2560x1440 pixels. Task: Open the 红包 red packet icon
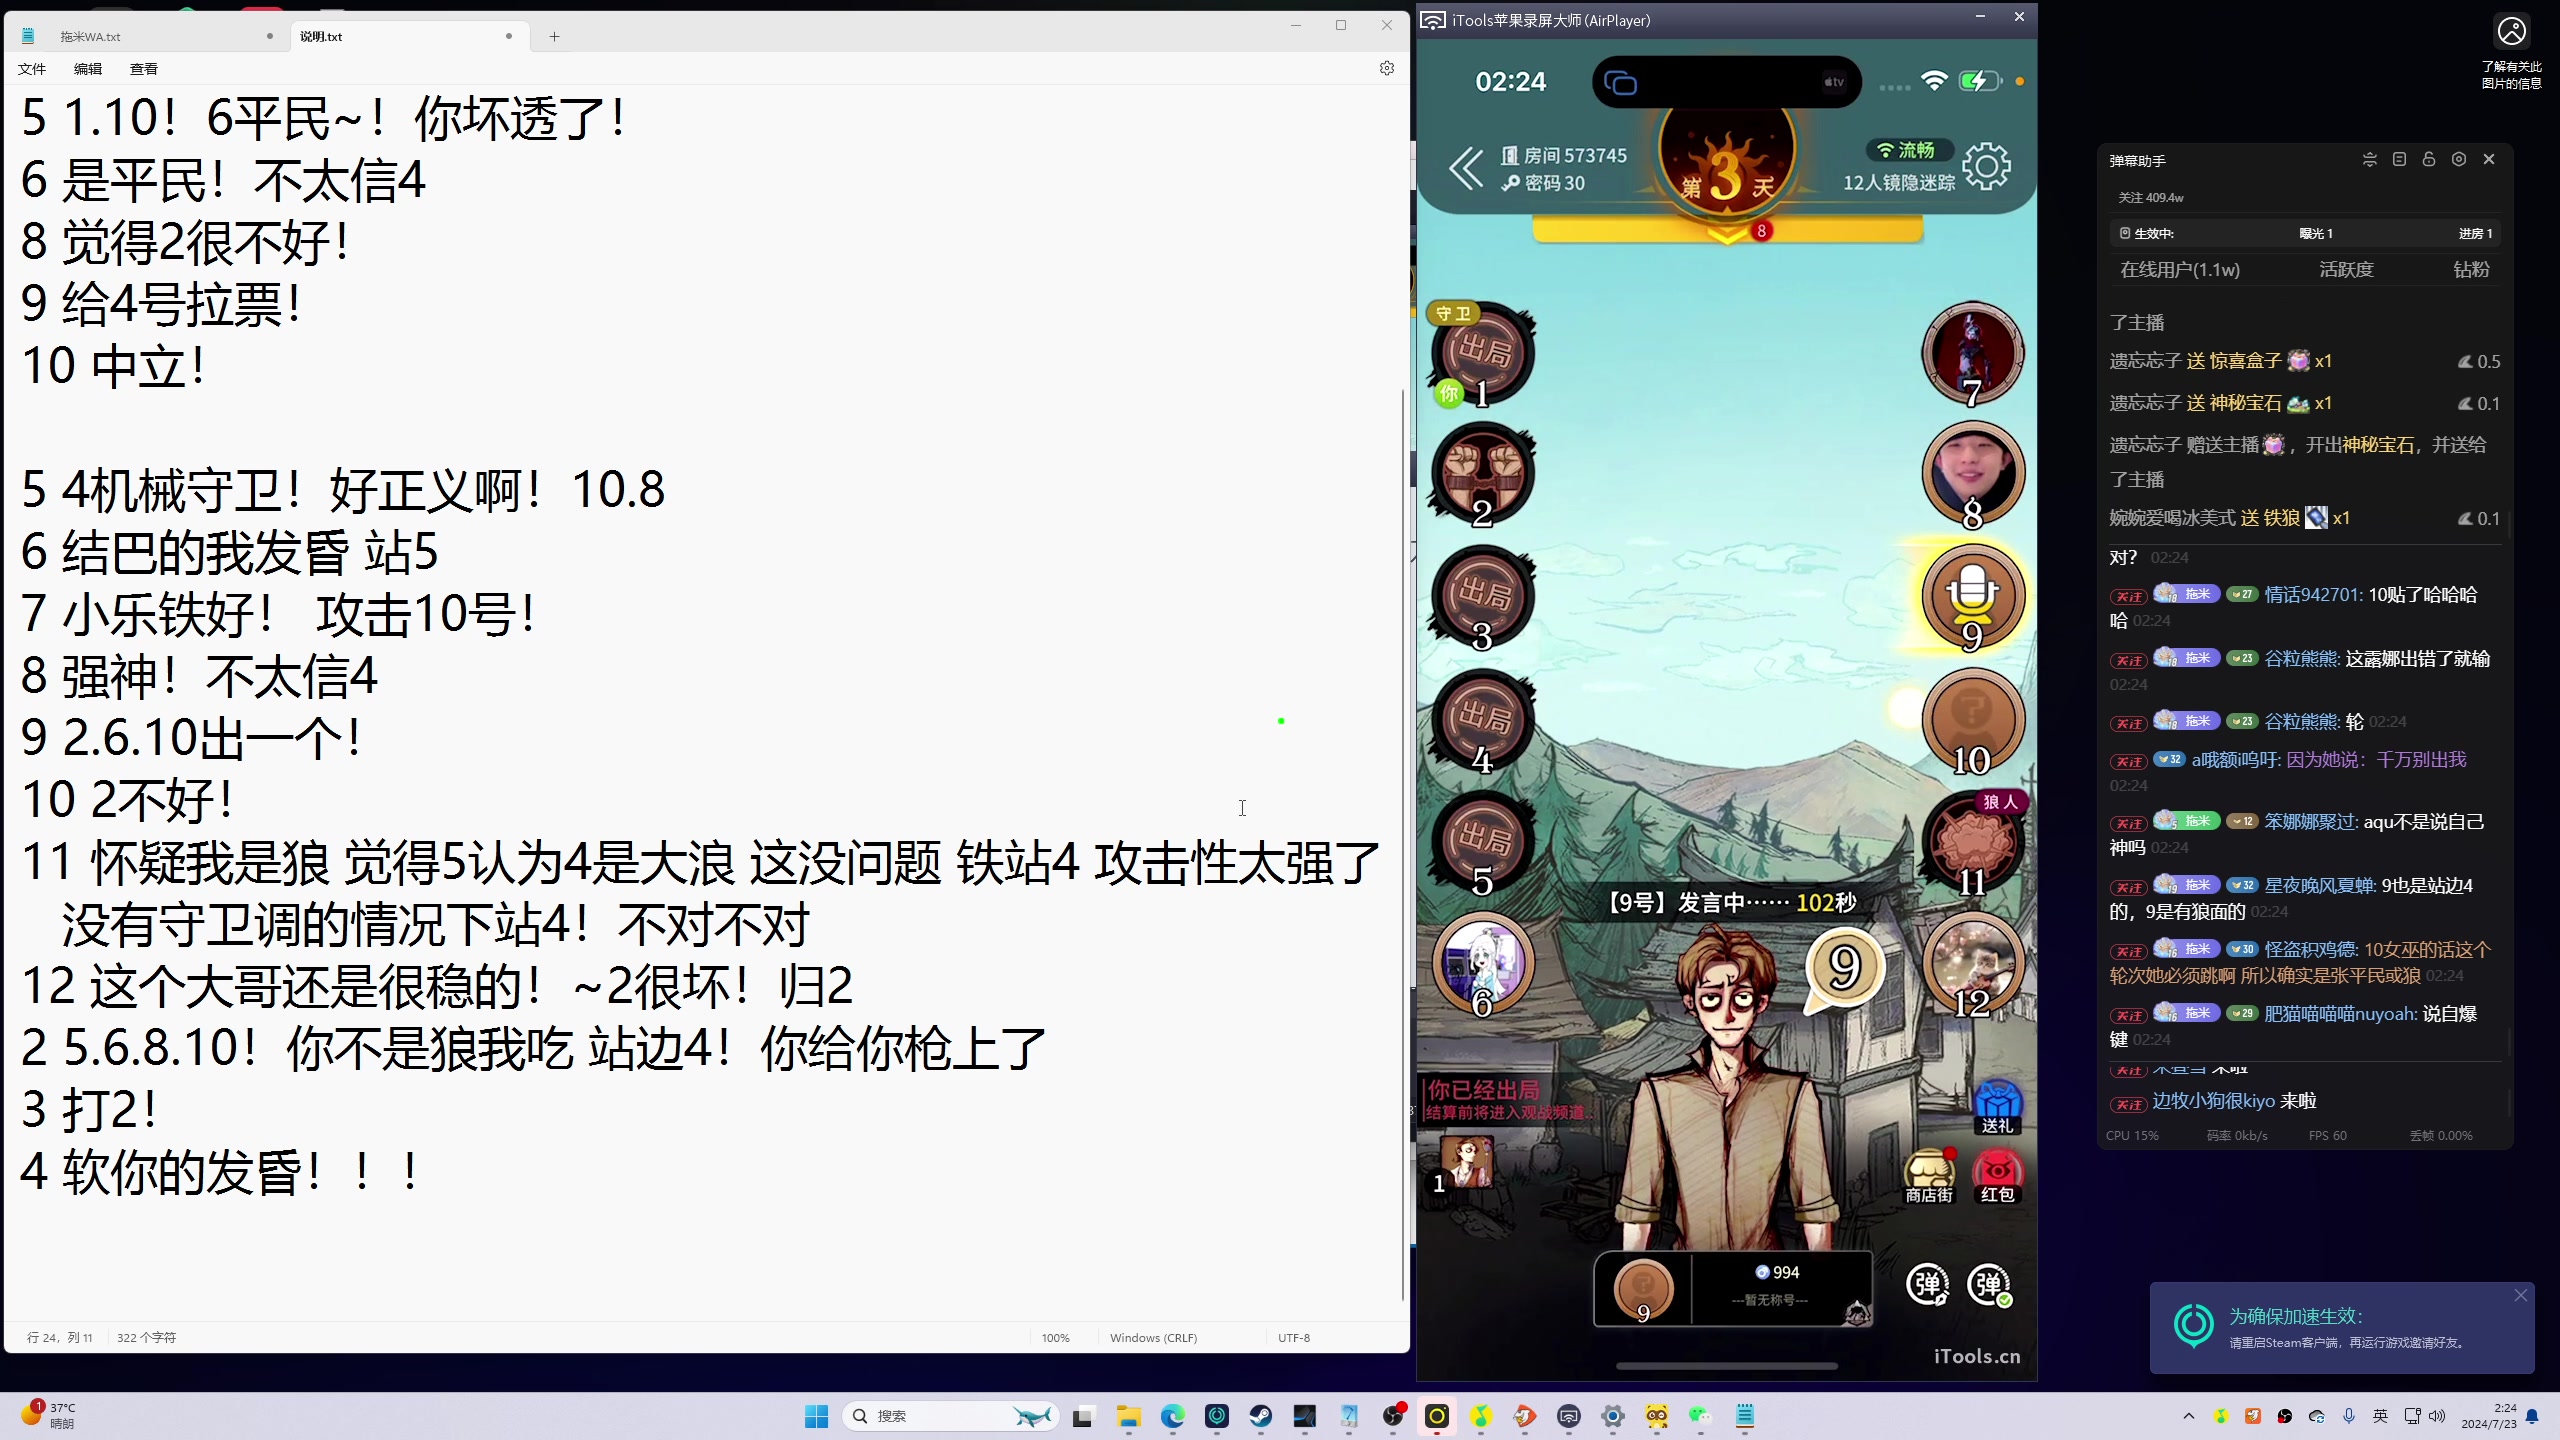pyautogui.click(x=1997, y=1176)
